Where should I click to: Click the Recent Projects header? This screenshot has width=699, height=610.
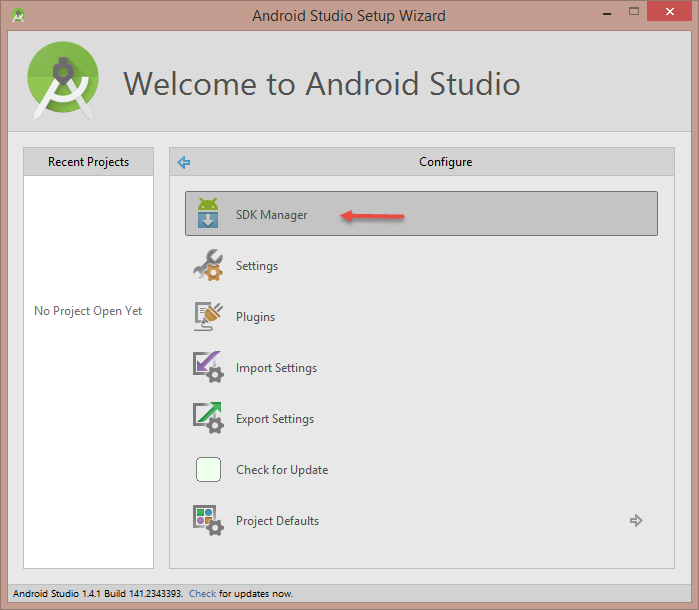pos(88,162)
